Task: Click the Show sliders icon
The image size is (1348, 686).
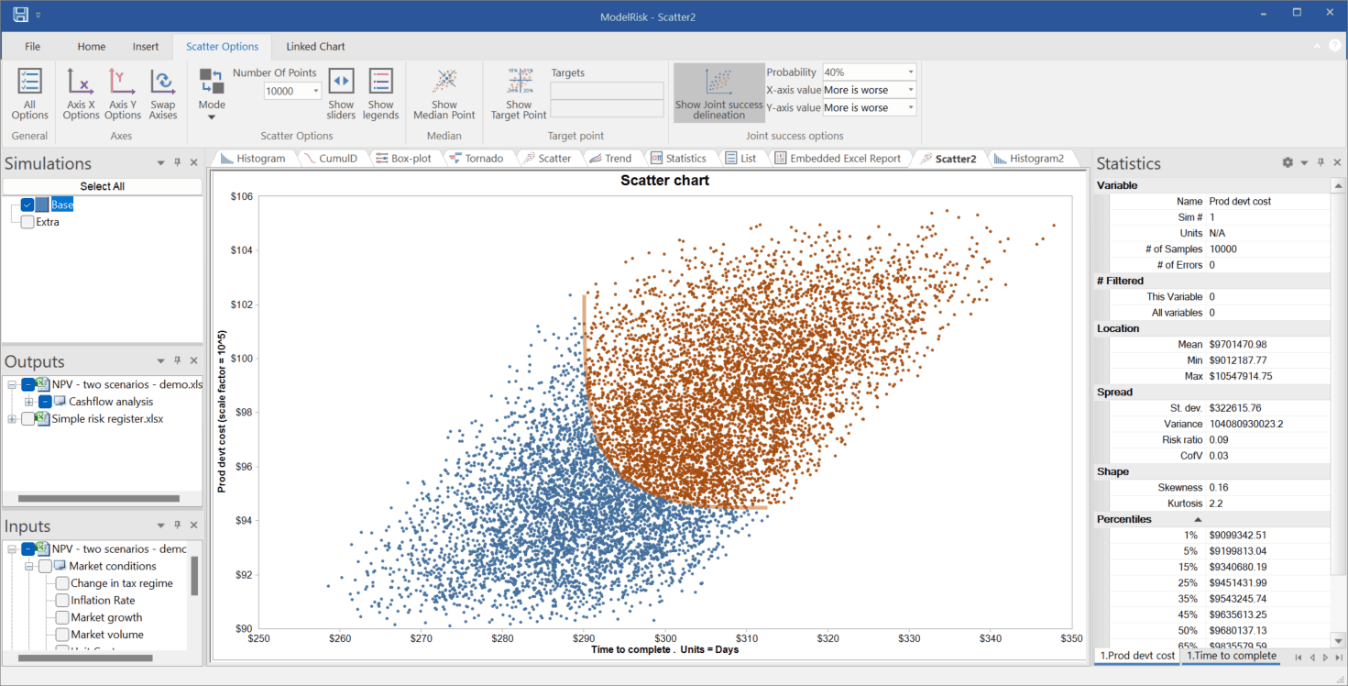Action: pos(341,93)
